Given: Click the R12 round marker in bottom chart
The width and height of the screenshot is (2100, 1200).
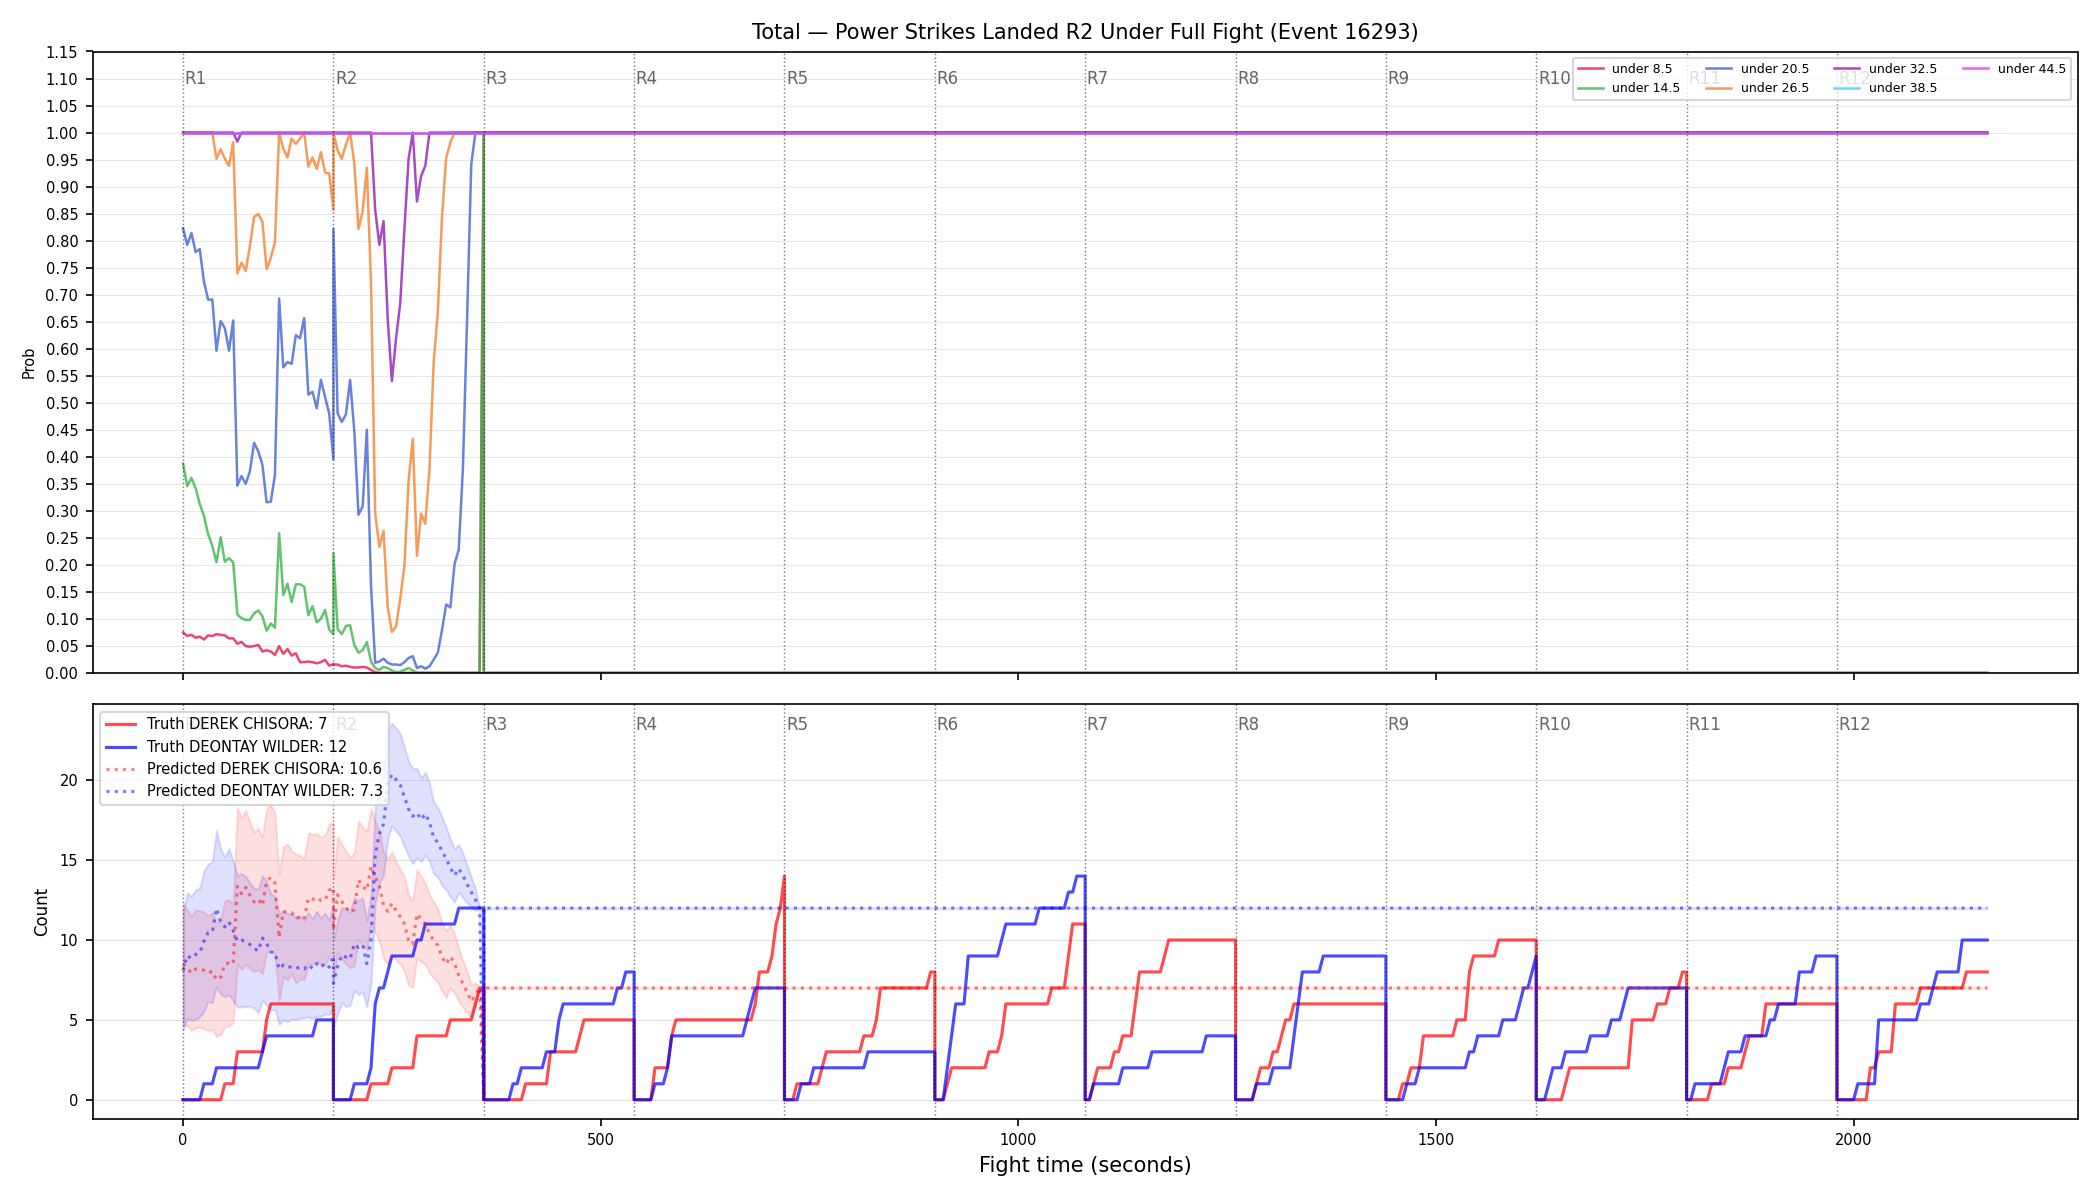Looking at the screenshot, I should (1855, 724).
